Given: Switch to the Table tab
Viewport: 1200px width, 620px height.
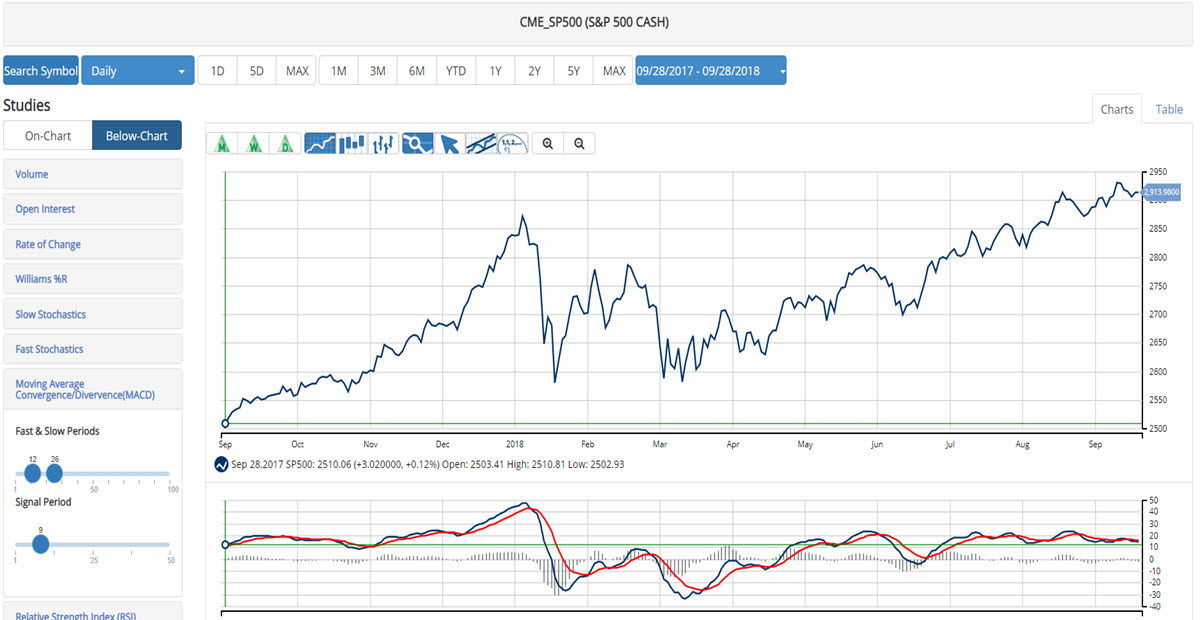Looking at the screenshot, I should [x=1168, y=109].
